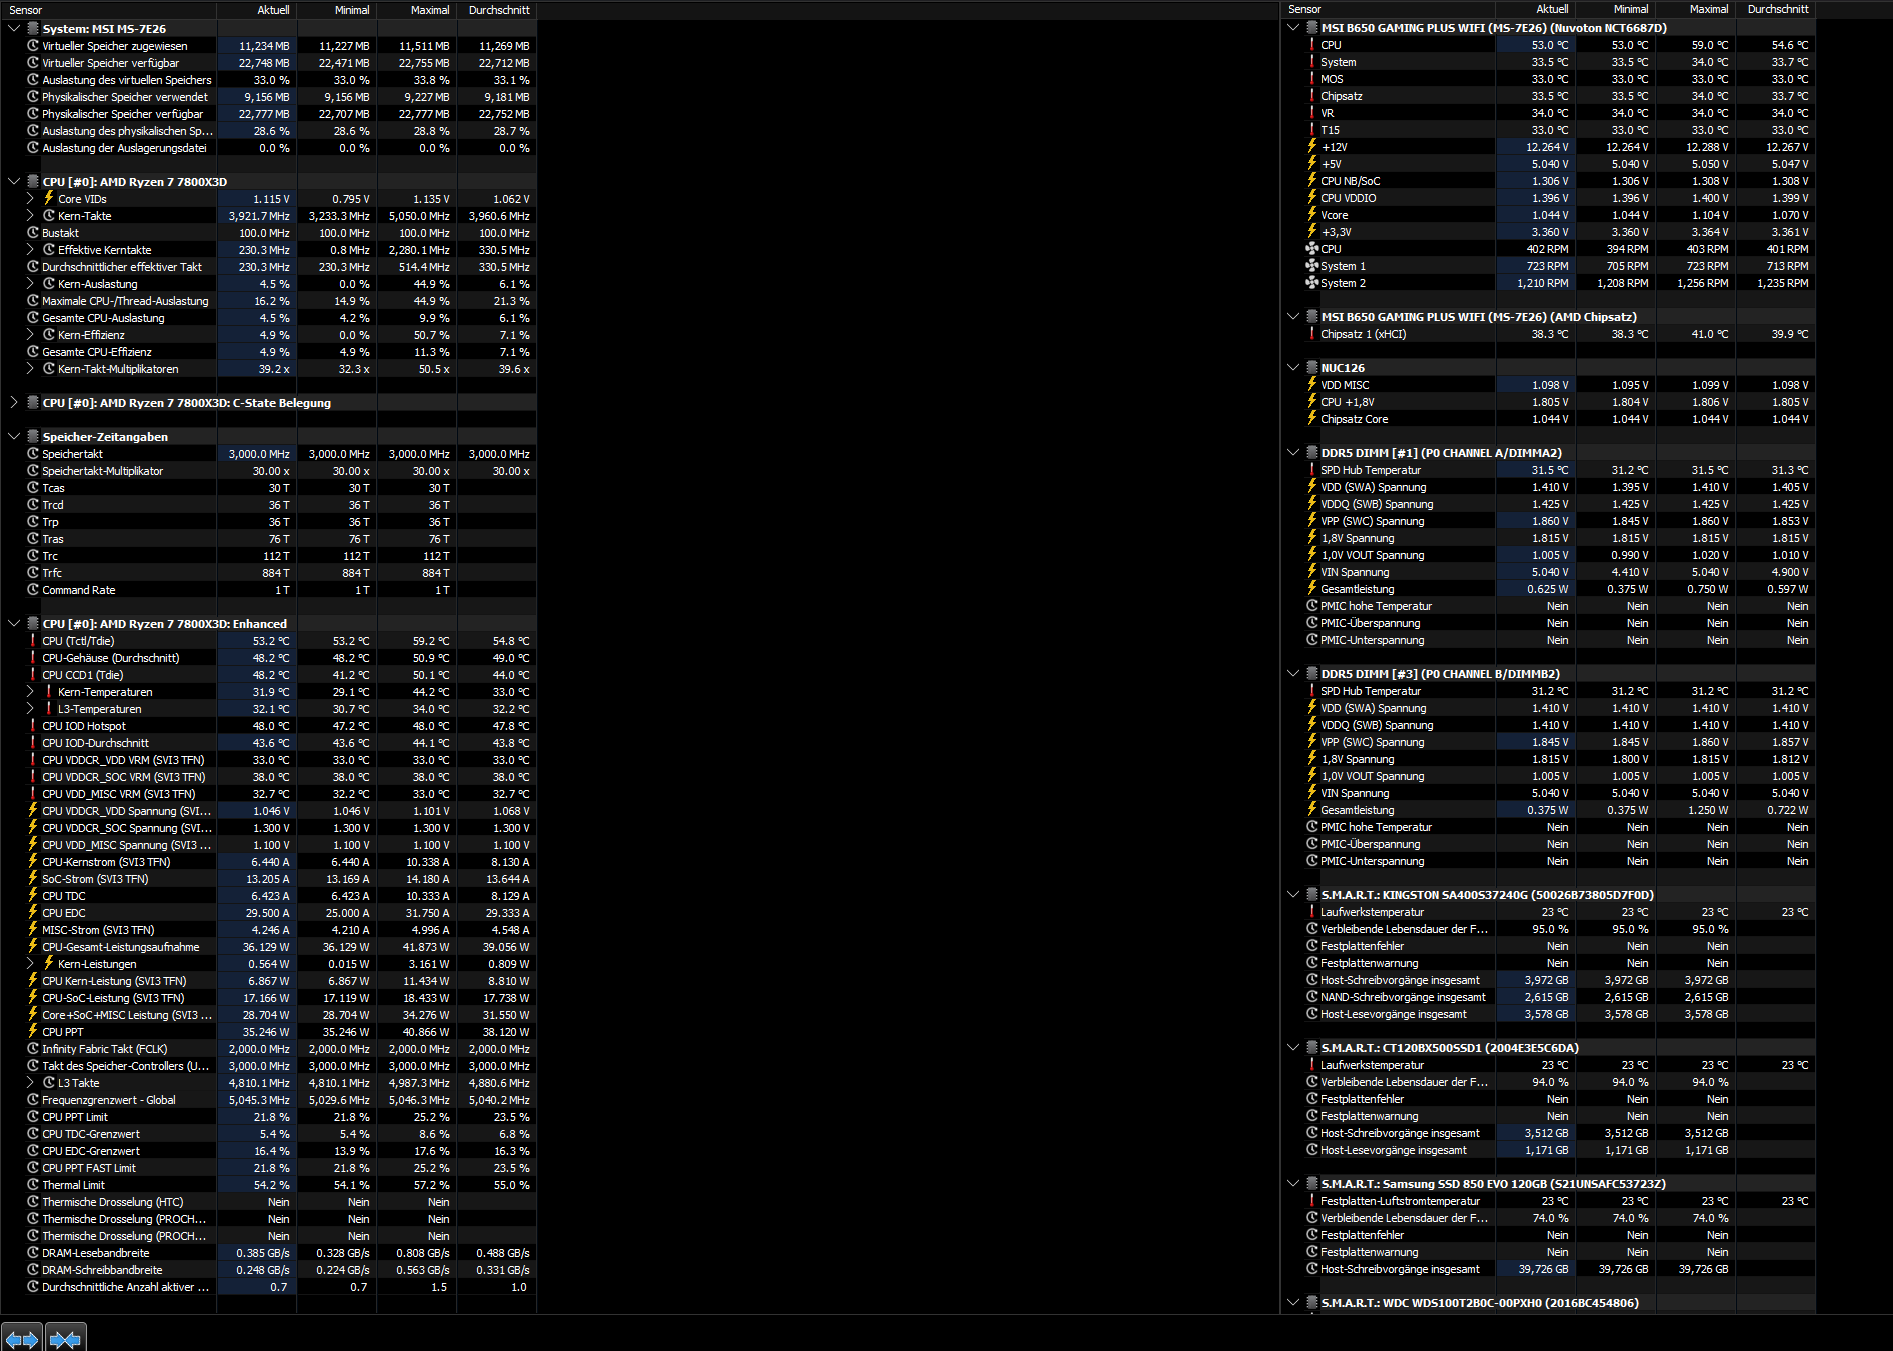Select the Gesamte CPU-Auslastung row
1893x1351 pixels.
point(268,318)
